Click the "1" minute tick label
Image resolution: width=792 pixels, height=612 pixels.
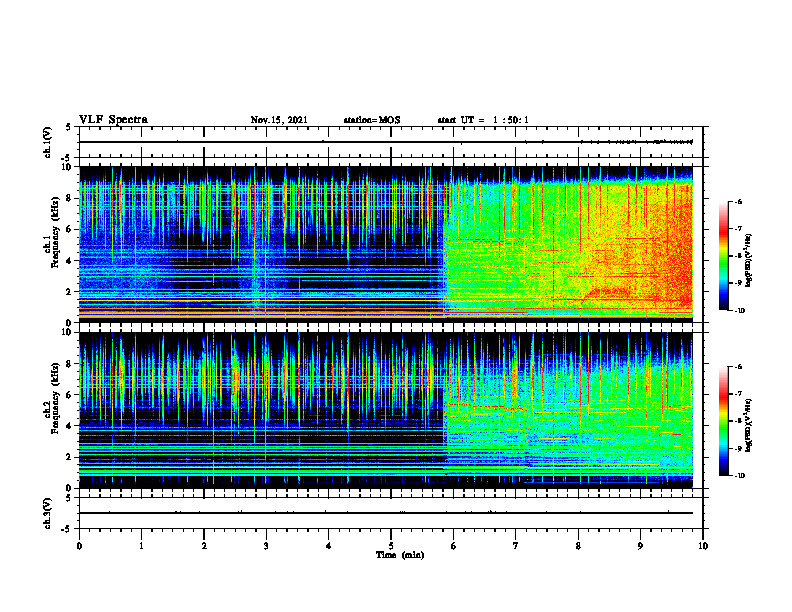141,546
